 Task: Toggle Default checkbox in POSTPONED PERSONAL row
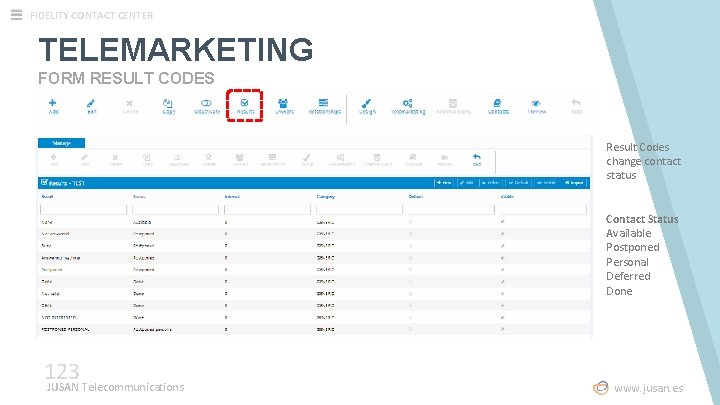point(411,329)
